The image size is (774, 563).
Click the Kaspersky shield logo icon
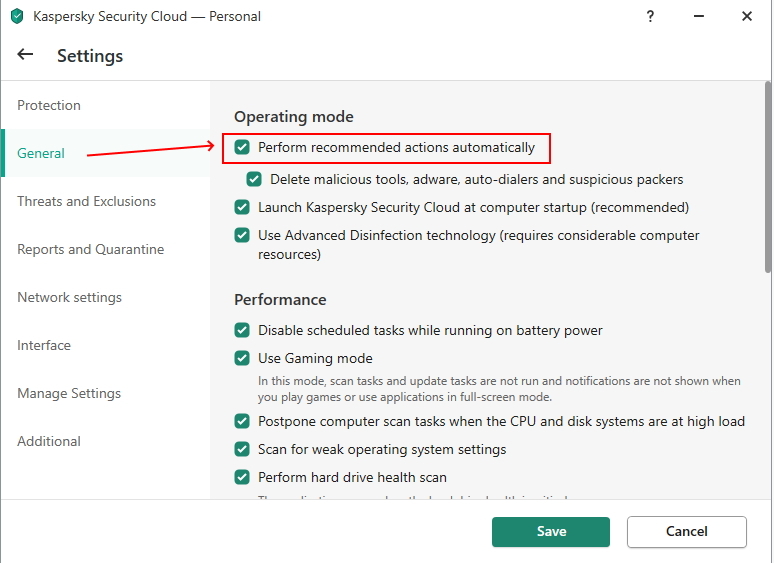click(16, 17)
